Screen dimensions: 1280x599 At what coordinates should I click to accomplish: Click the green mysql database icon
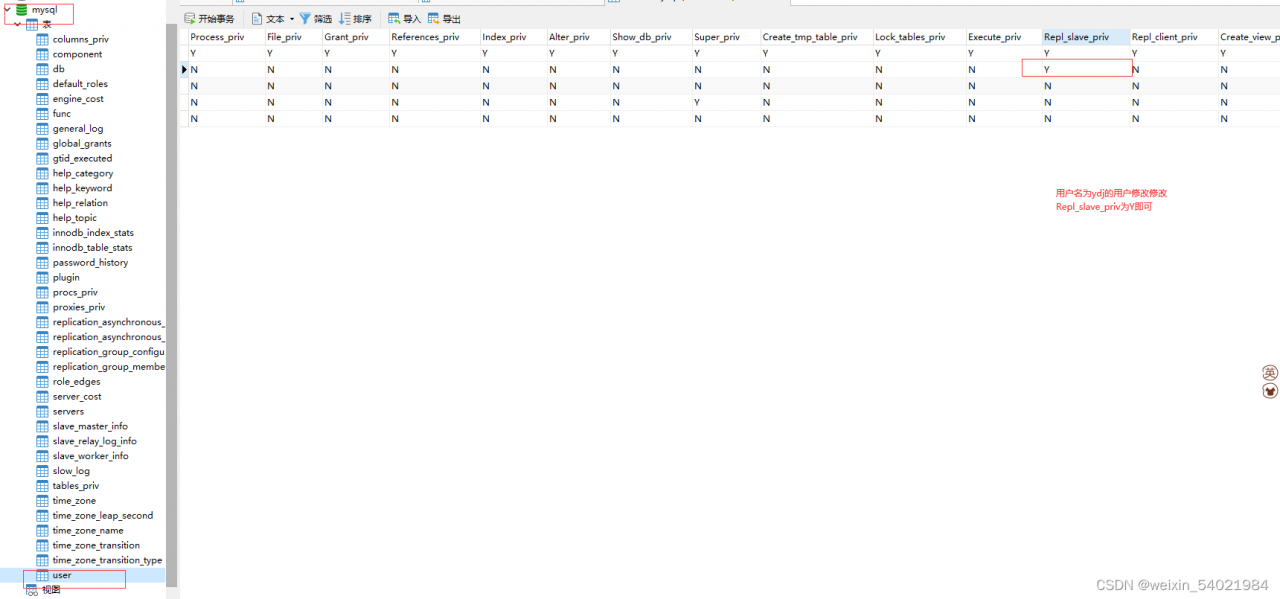click(21, 9)
